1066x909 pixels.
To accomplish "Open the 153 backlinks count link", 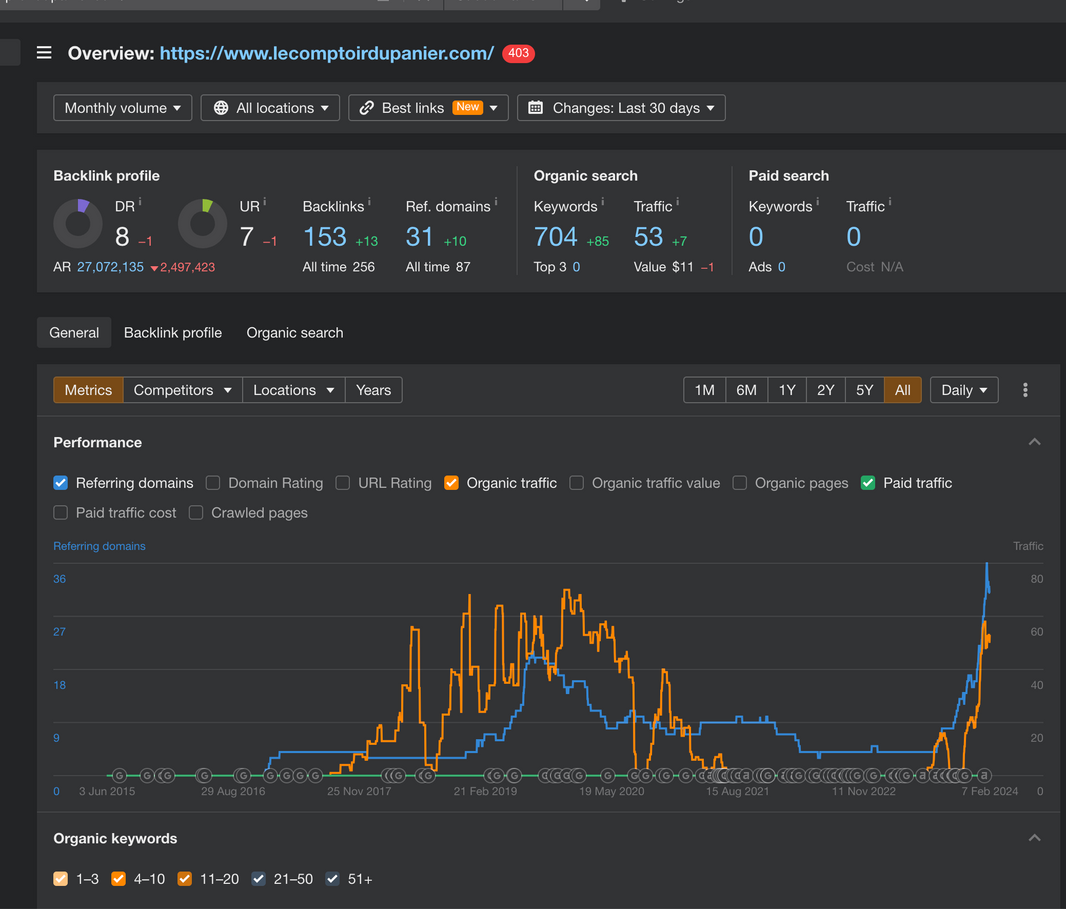I will point(325,237).
